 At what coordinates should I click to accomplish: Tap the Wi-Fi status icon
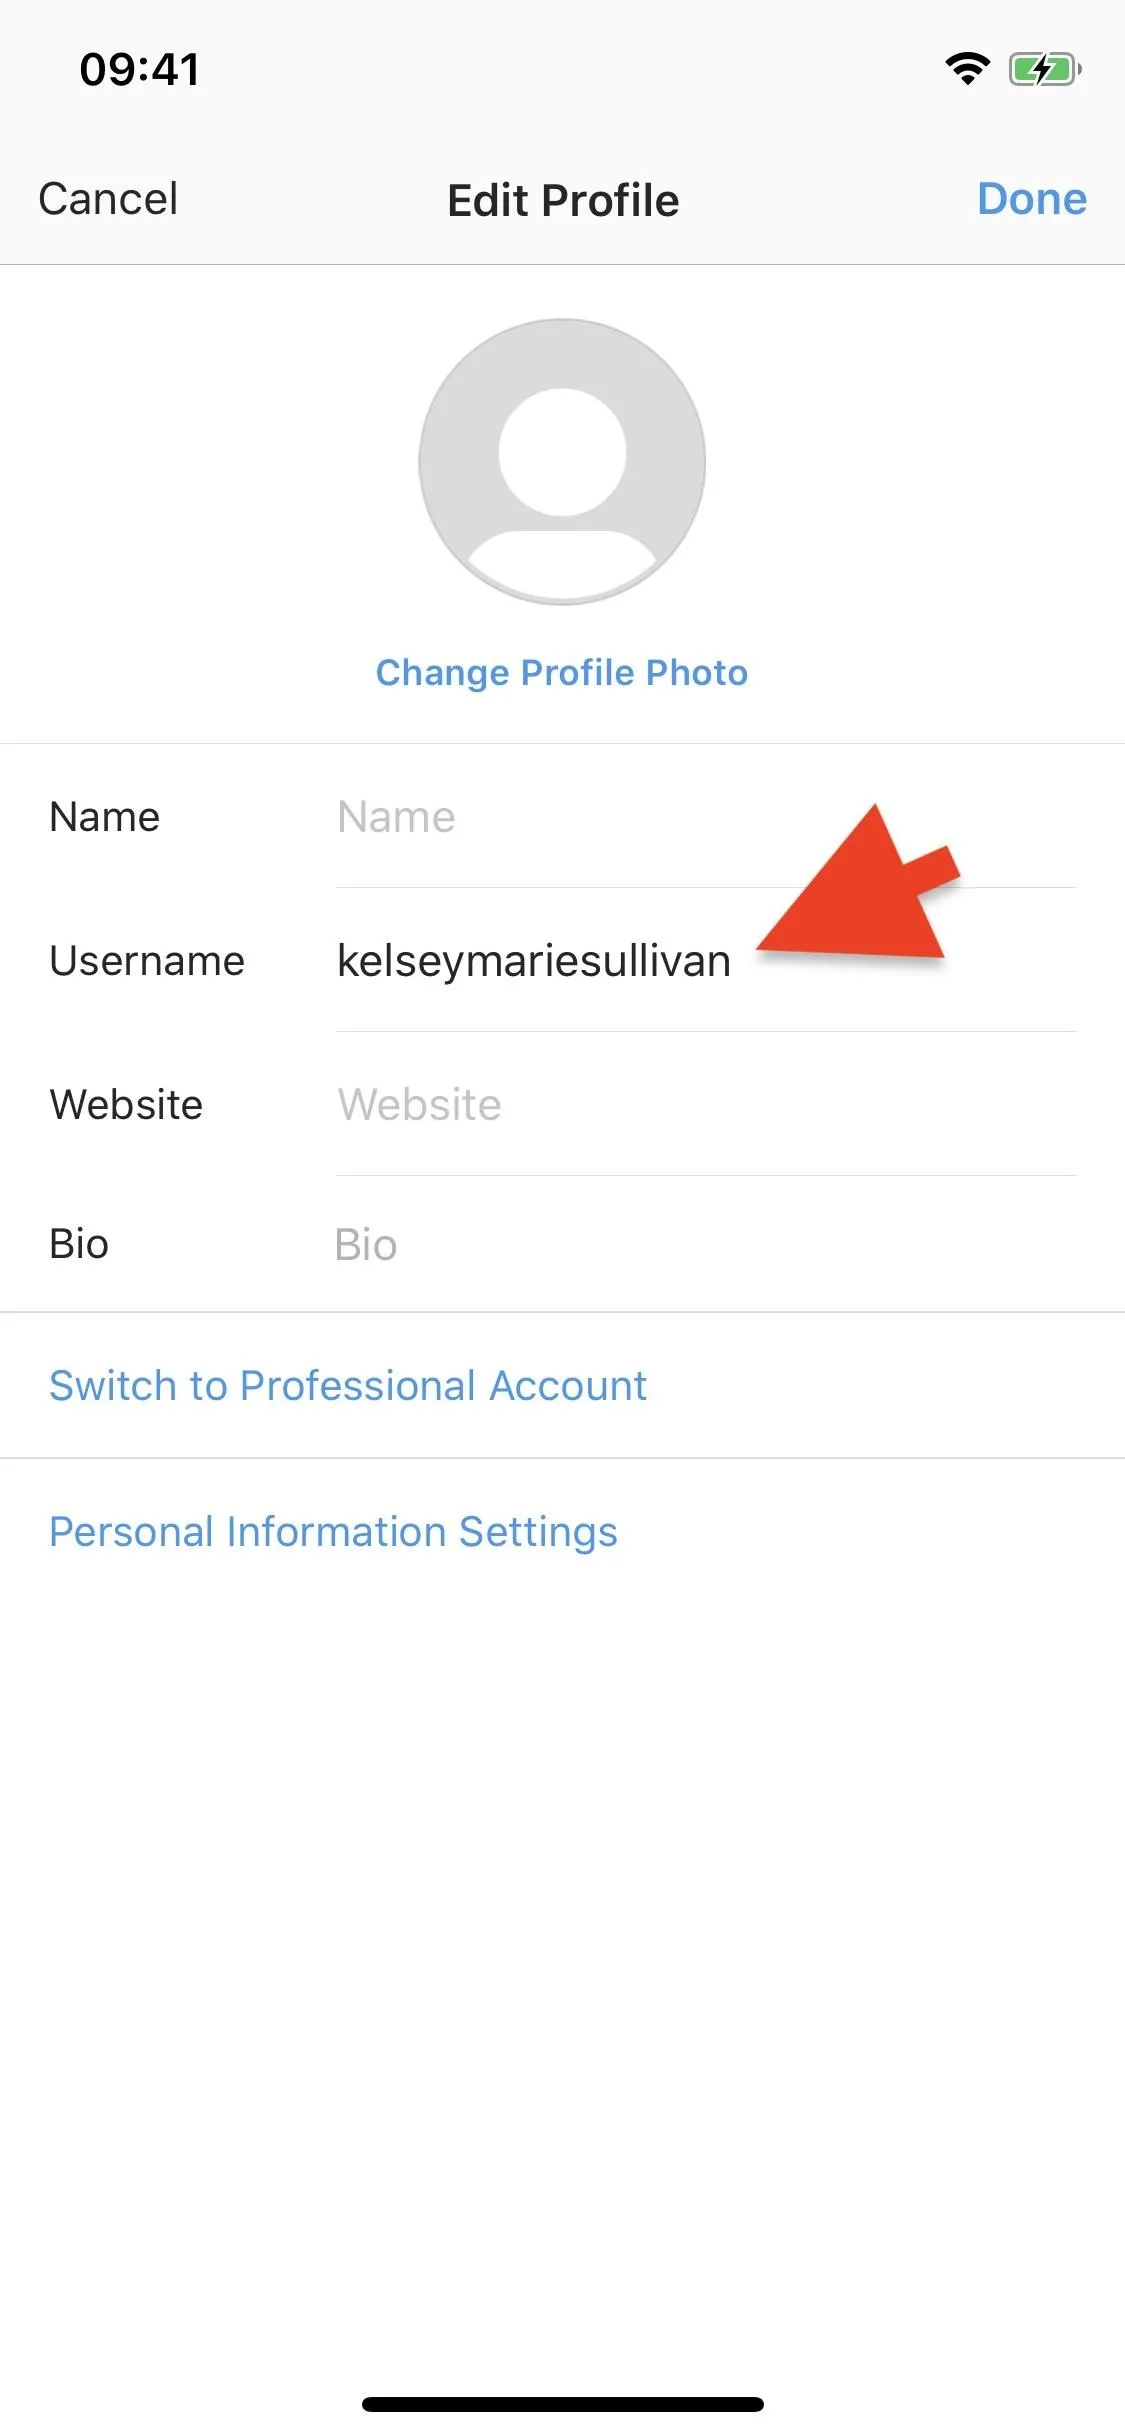[967, 69]
